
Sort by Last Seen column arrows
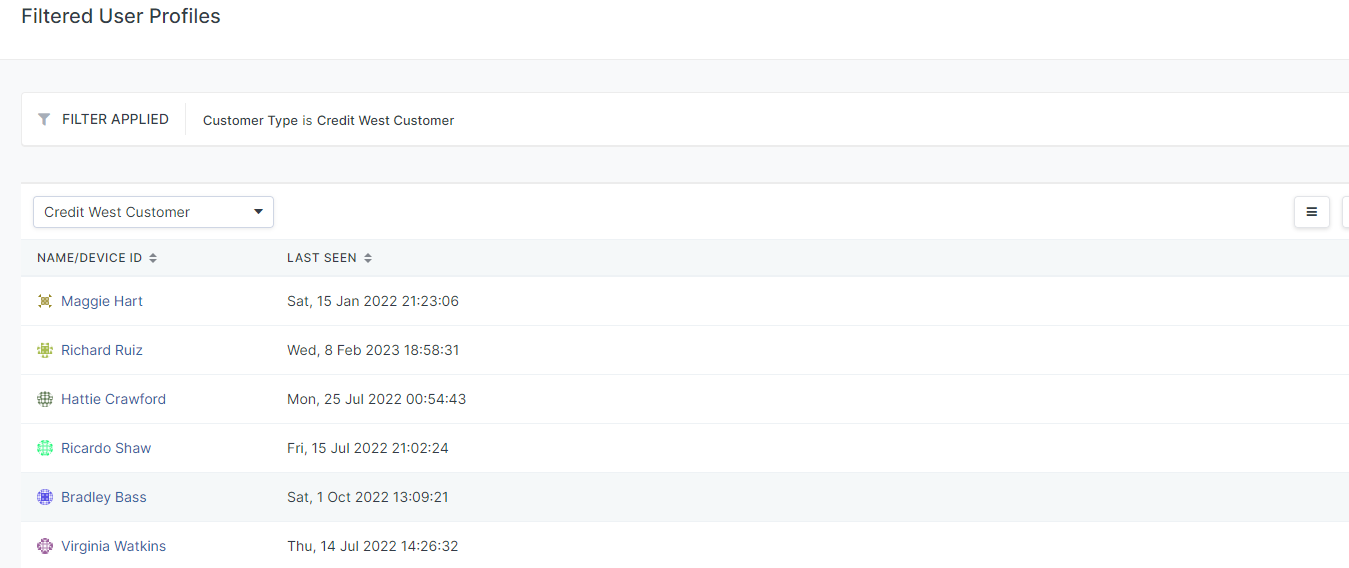(368, 258)
